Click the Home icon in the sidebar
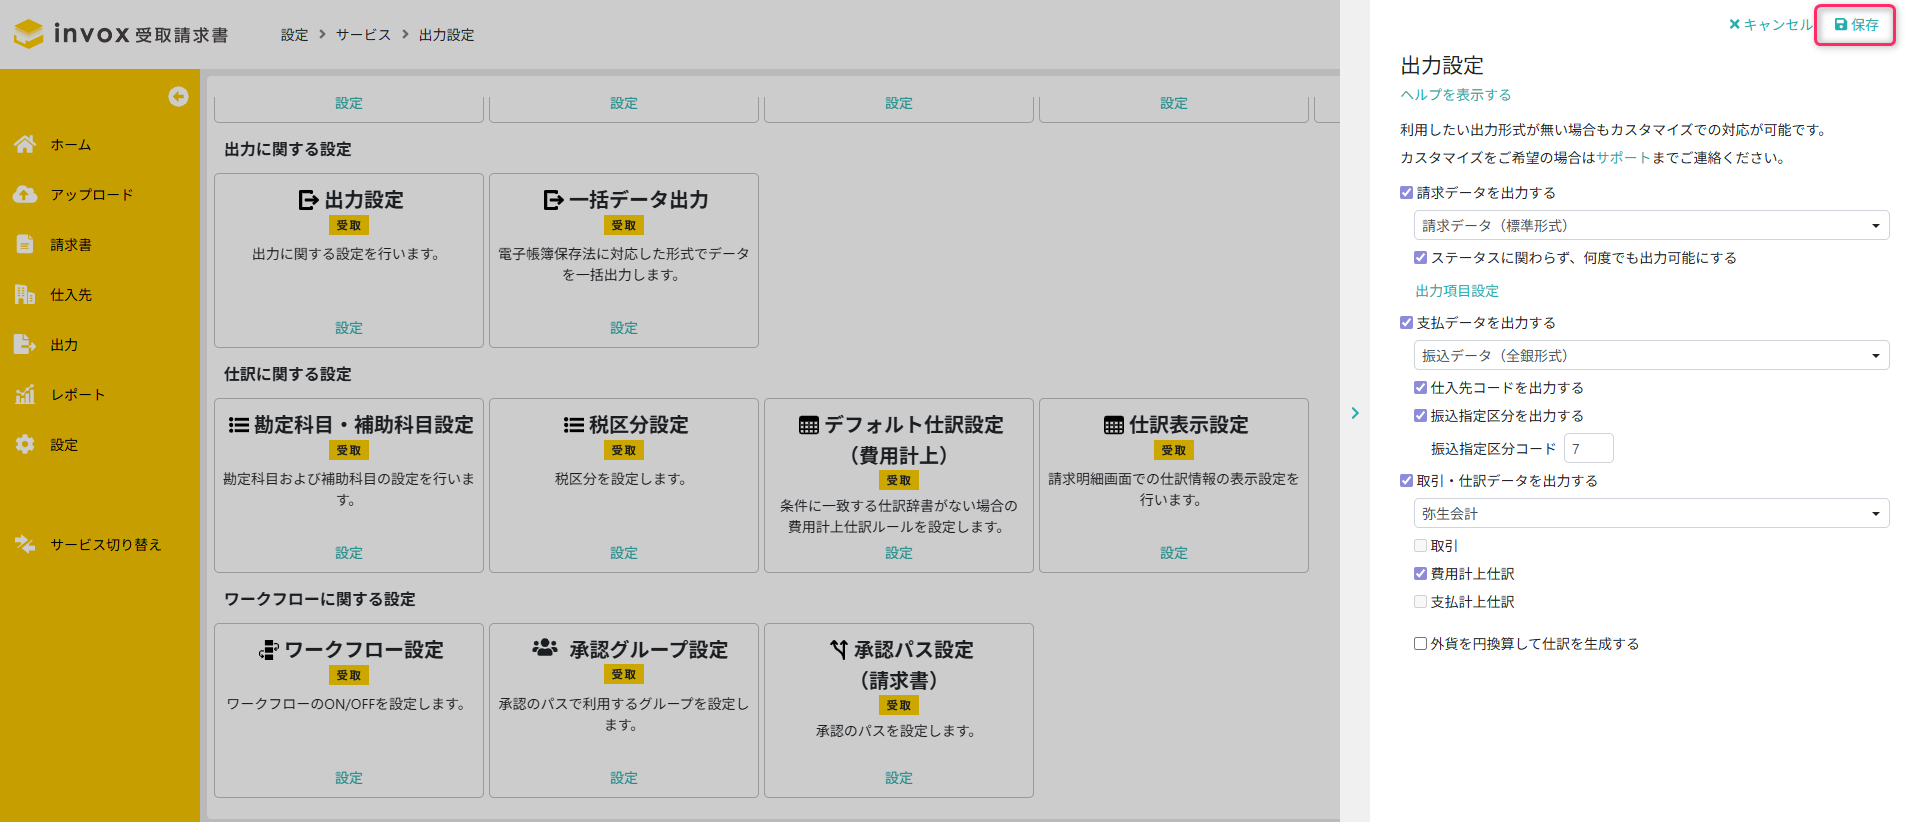 click(x=25, y=144)
